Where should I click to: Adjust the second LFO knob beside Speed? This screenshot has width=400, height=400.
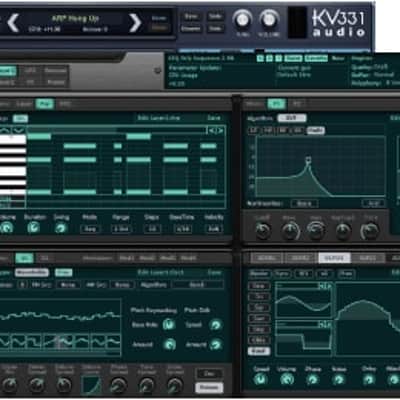tap(286, 379)
